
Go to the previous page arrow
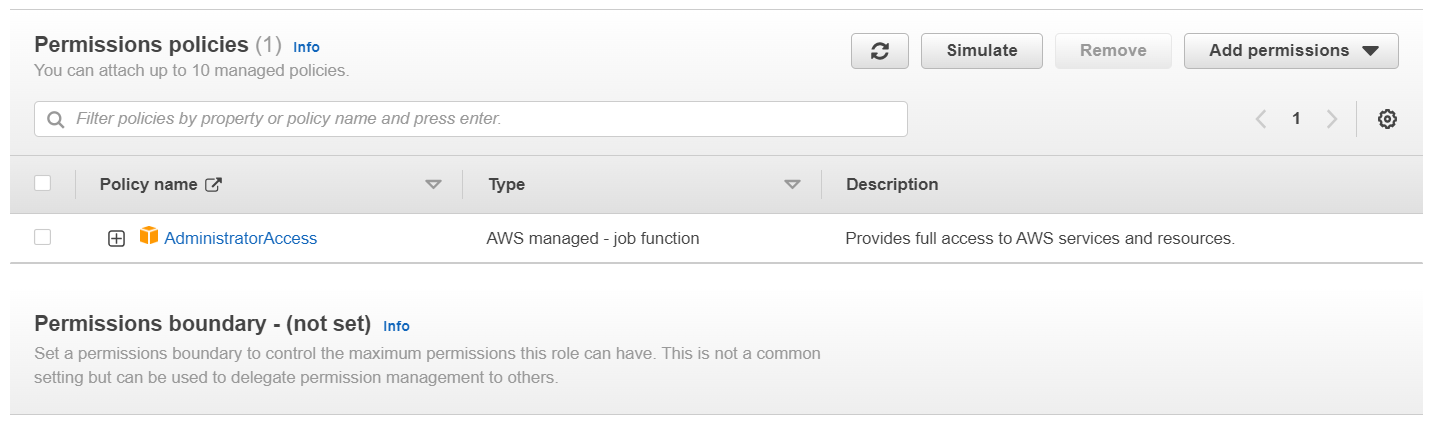tap(1261, 119)
